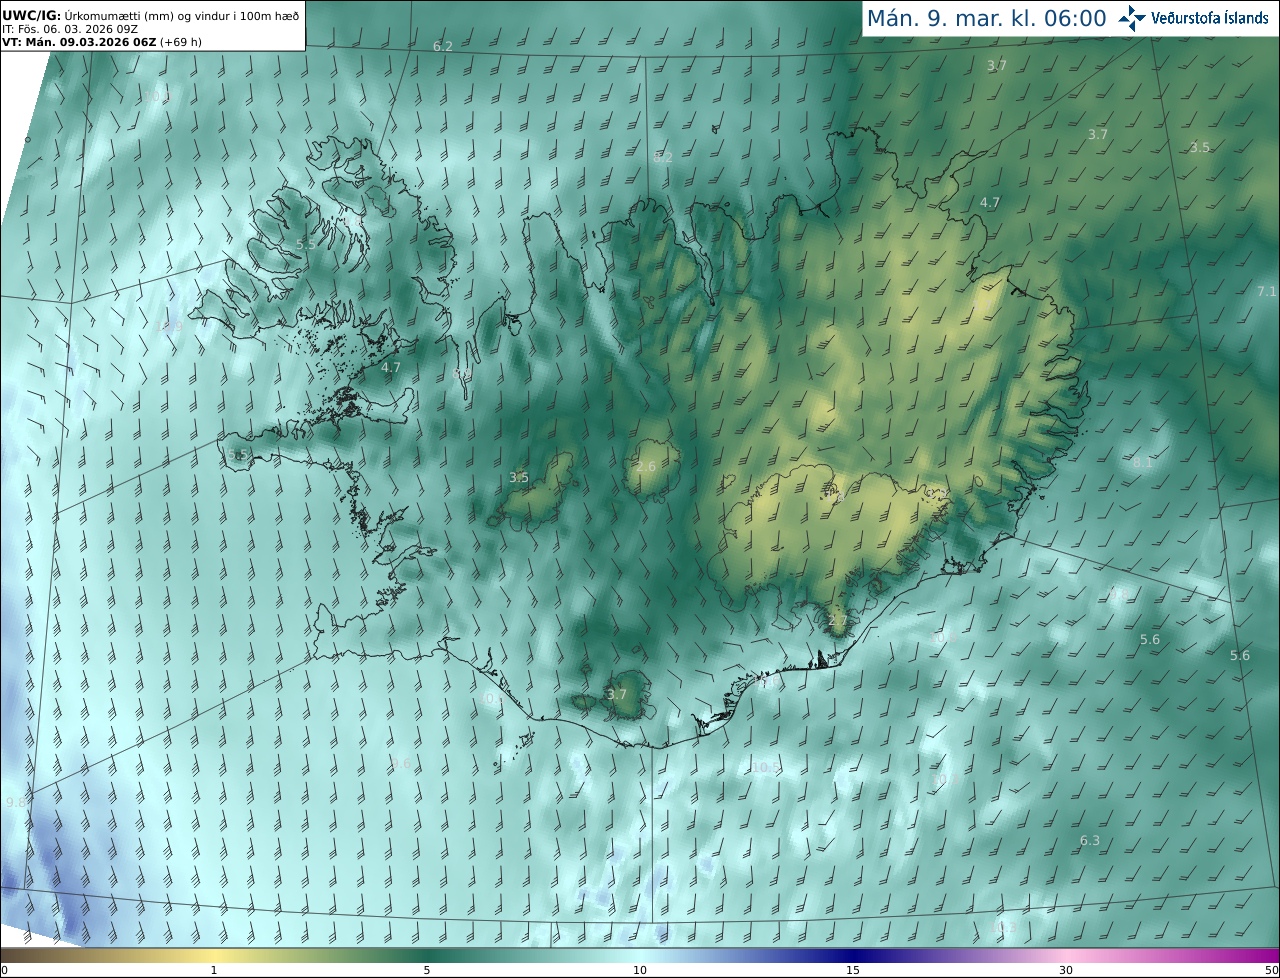Screen dimensions: 1280x978
Task: Click the '6.3' value on the map
Action: [x=1090, y=841]
